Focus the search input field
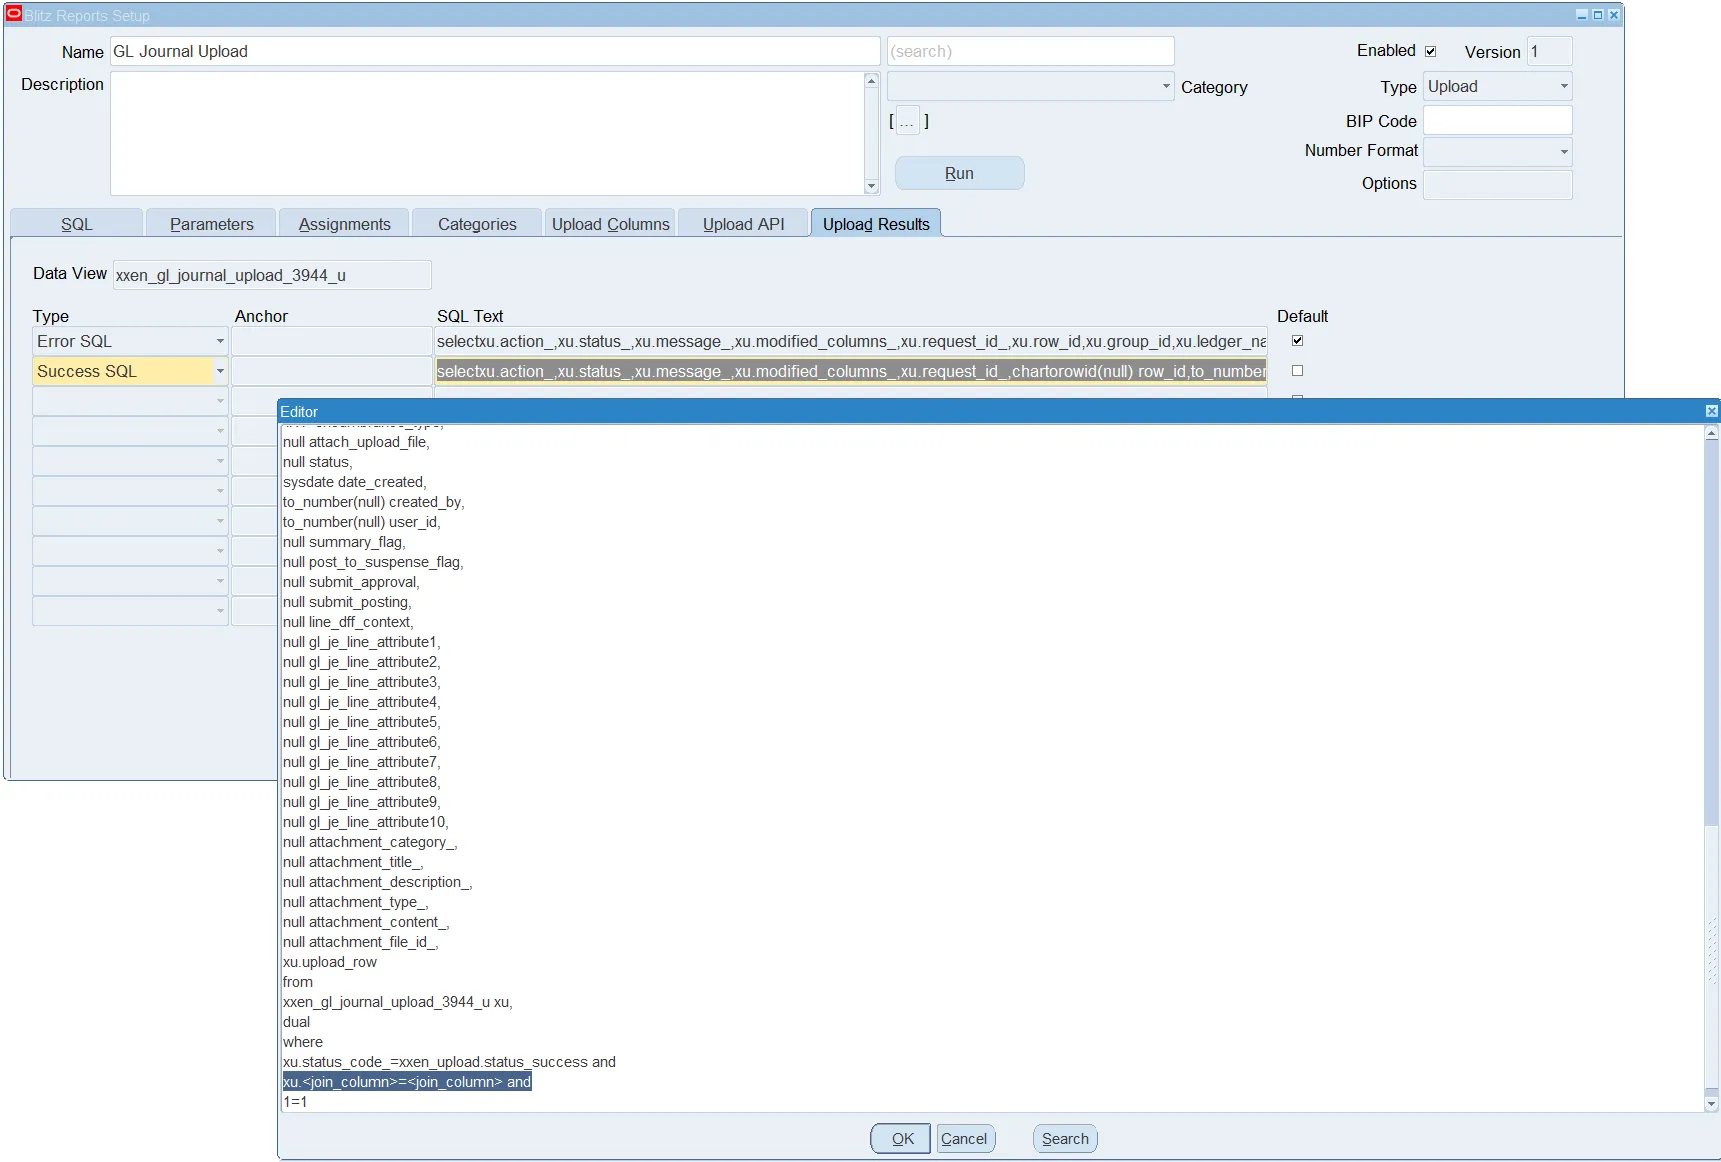This screenshot has height=1162, width=1721. coord(1031,51)
